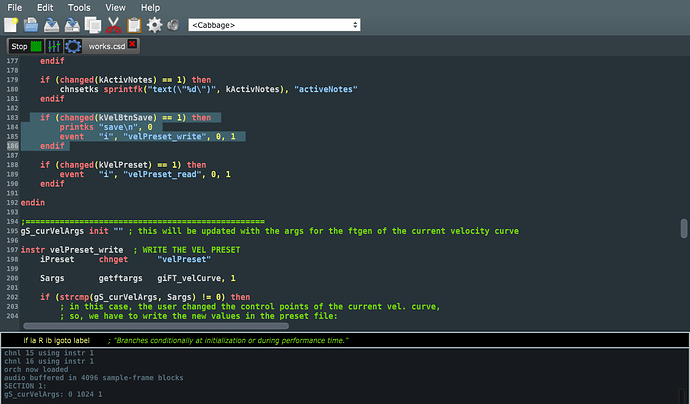This screenshot has height=404, width=690.
Task: Click "gS_curVelArgs" variable on line 195
Action: tap(52, 231)
